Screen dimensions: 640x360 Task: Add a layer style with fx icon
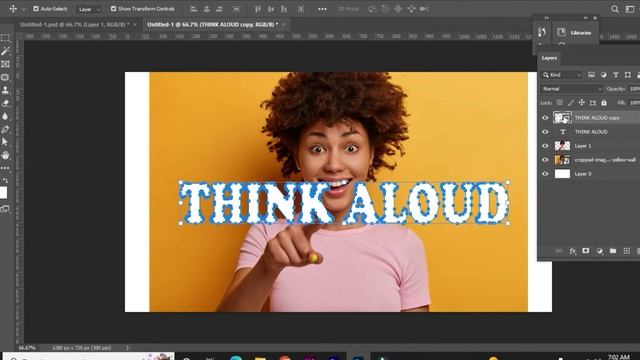coord(573,251)
